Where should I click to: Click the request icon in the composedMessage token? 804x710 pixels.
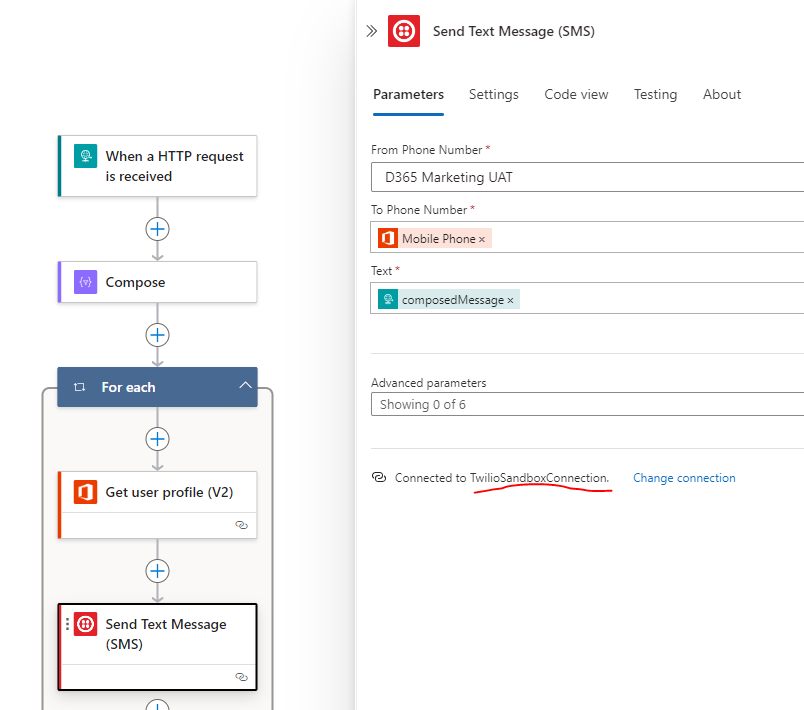tap(388, 299)
